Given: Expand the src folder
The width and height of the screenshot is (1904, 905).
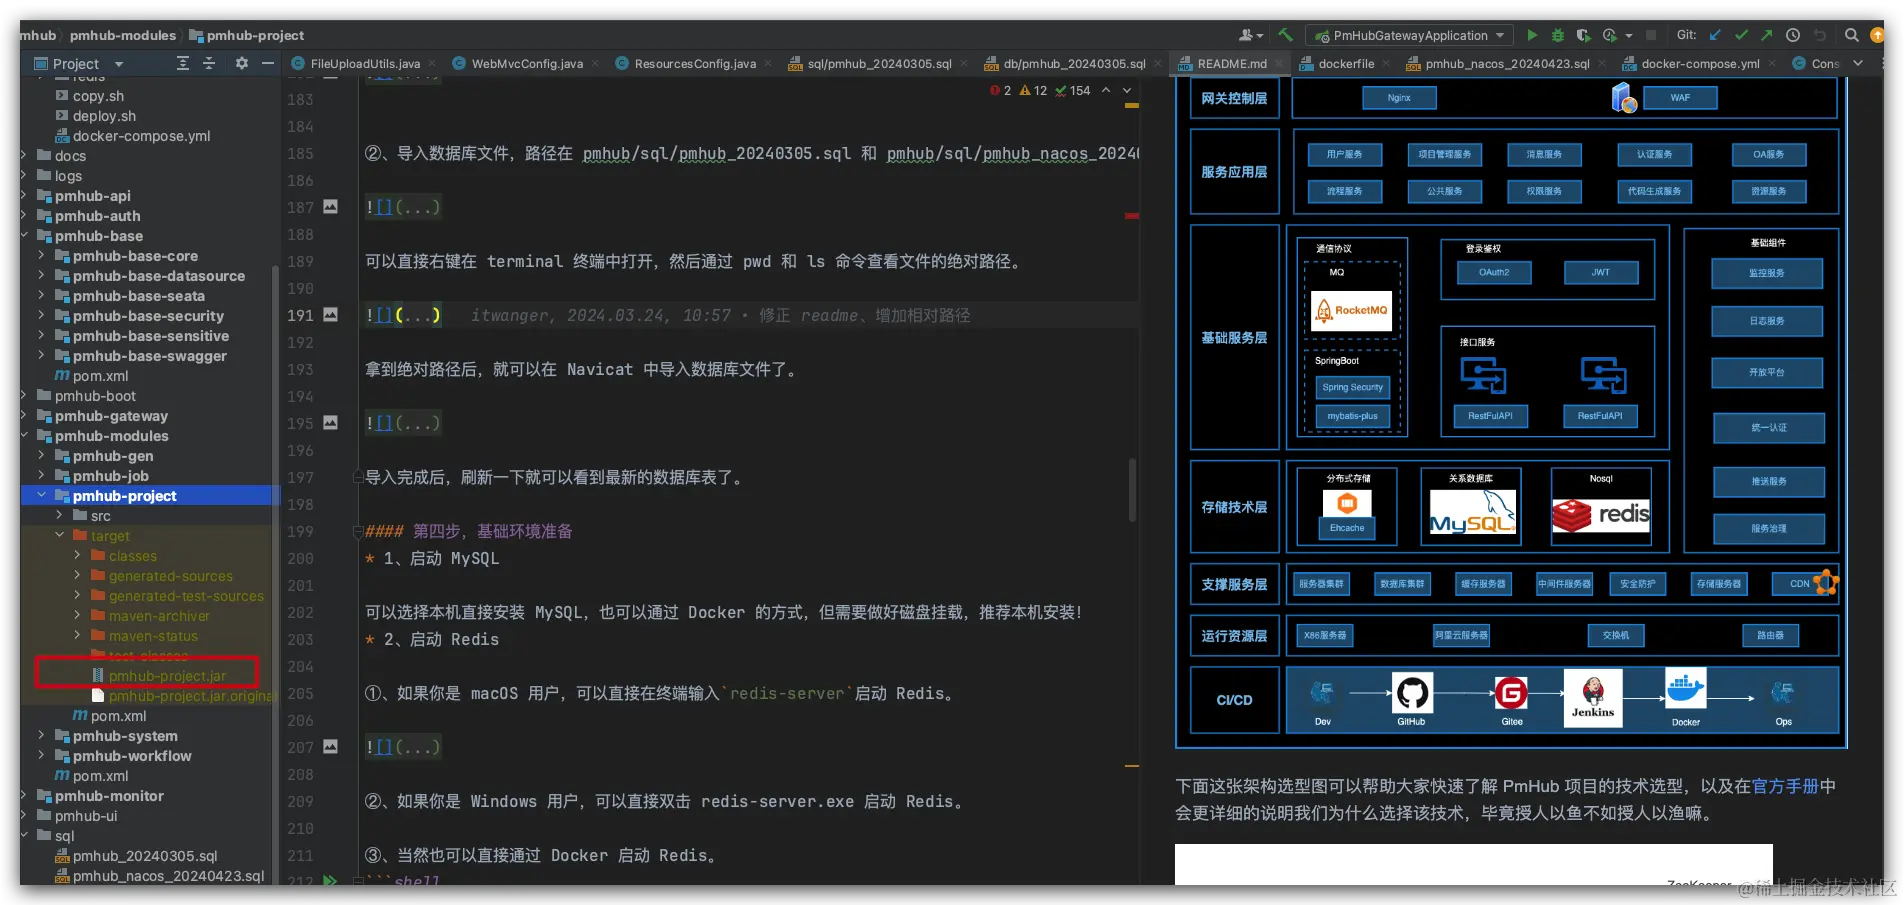Looking at the screenshot, I should [x=59, y=516].
